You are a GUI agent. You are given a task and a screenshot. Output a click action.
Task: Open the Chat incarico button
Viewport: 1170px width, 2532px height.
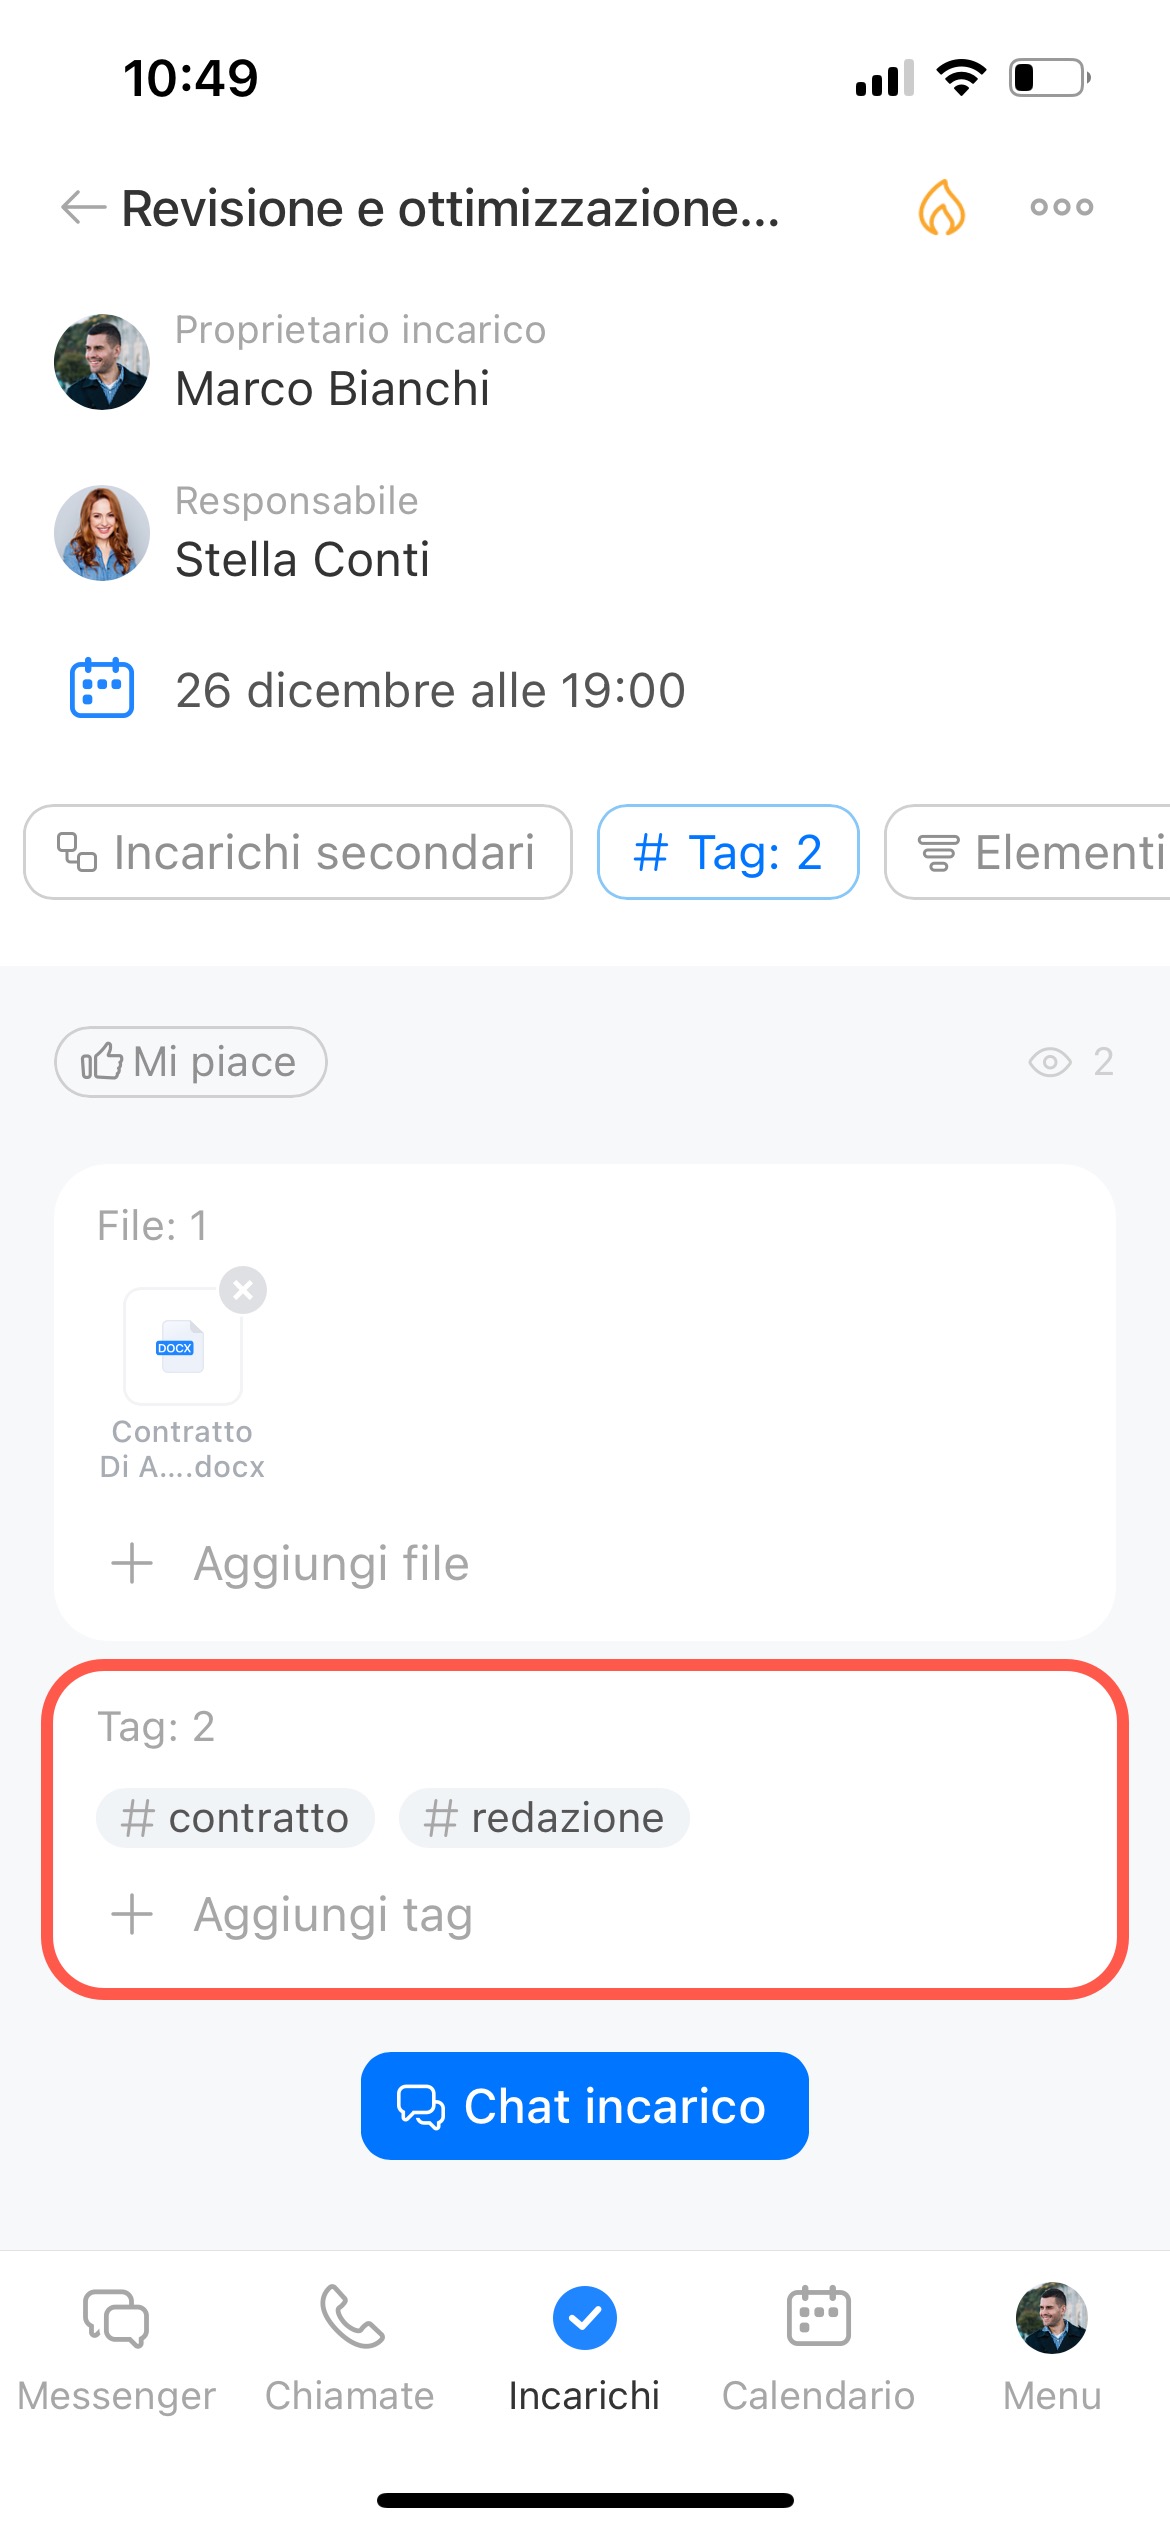(x=584, y=2106)
